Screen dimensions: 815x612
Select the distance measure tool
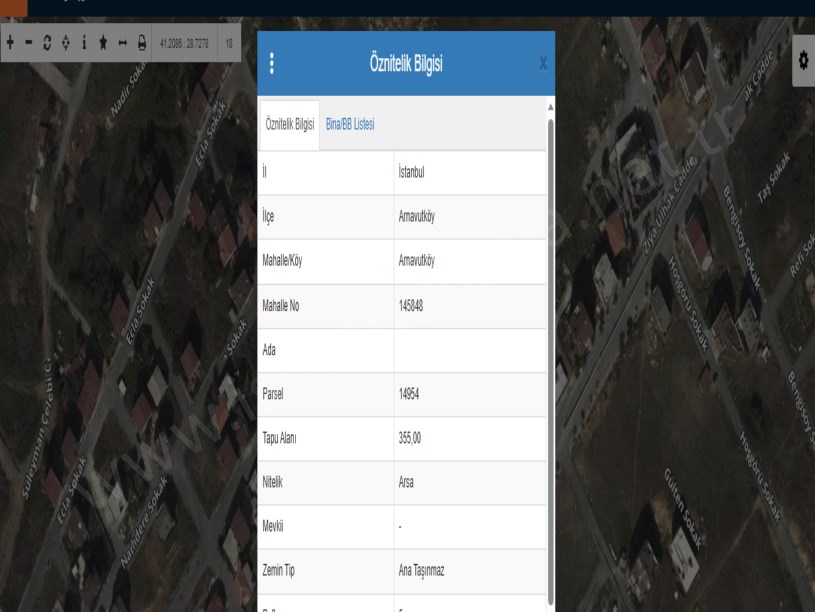(122, 43)
